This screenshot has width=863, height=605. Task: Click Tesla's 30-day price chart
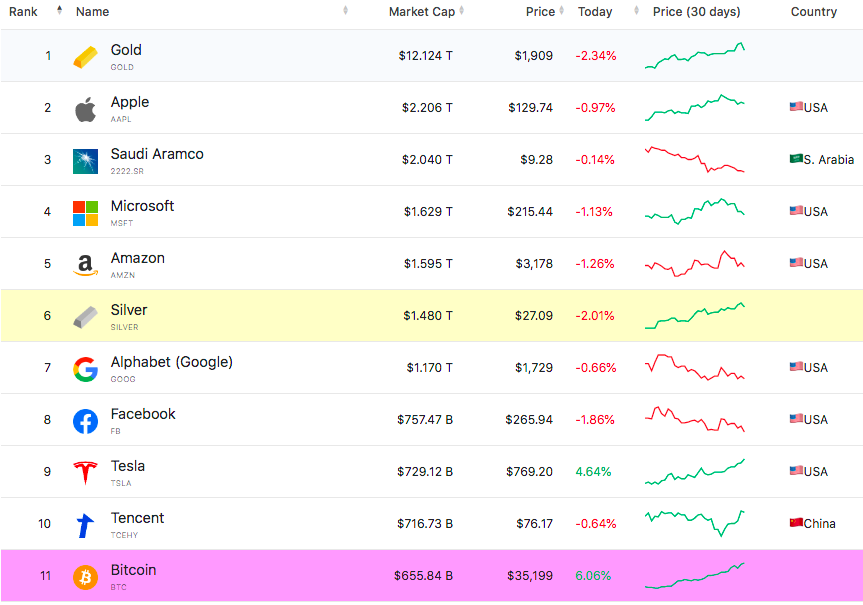pos(695,472)
